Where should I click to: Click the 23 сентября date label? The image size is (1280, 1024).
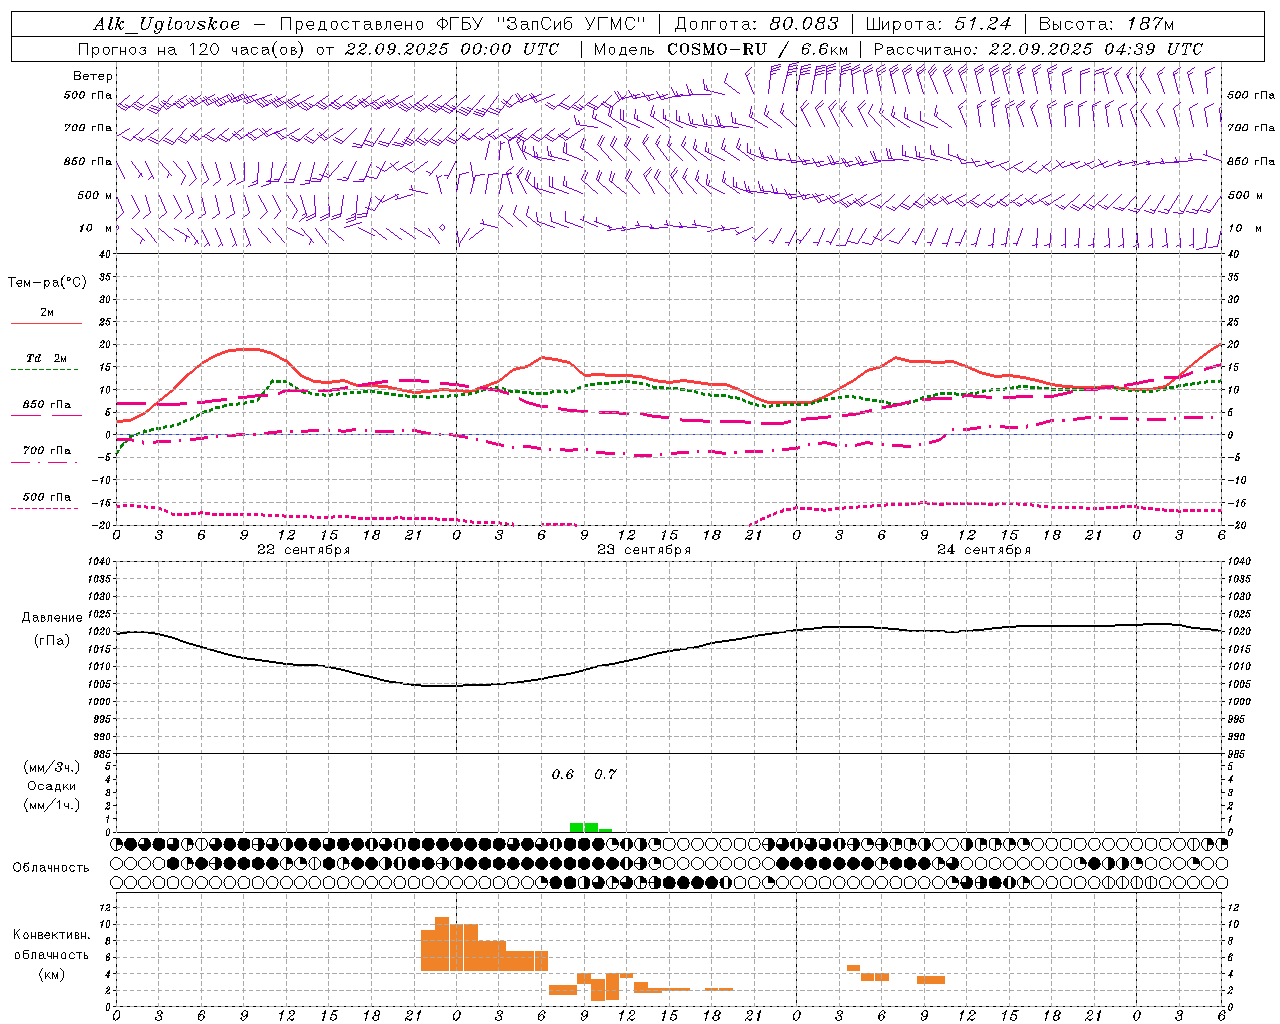pos(644,550)
